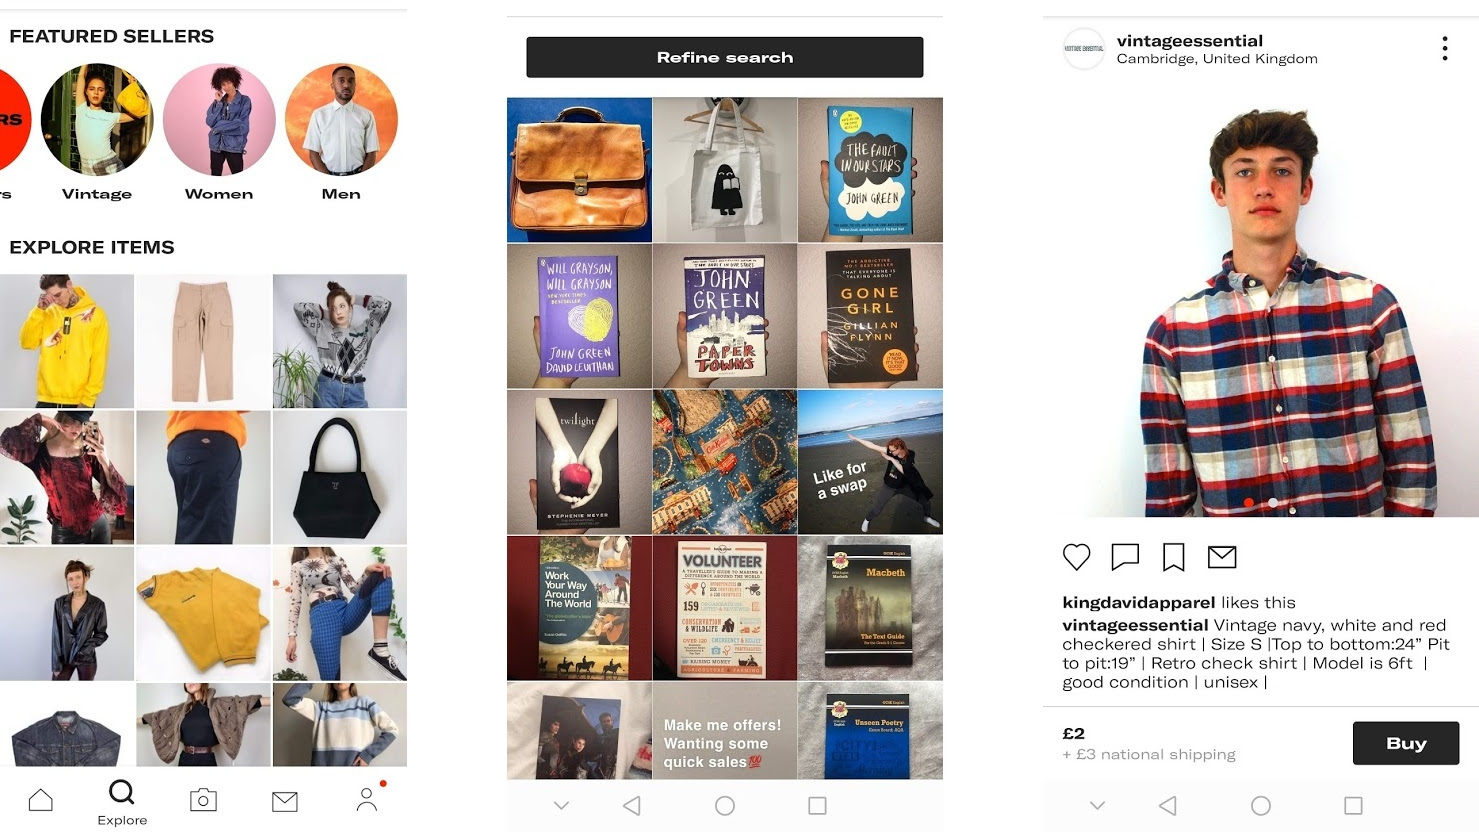
Task: Go to Home tab icon
Action: coord(41,800)
